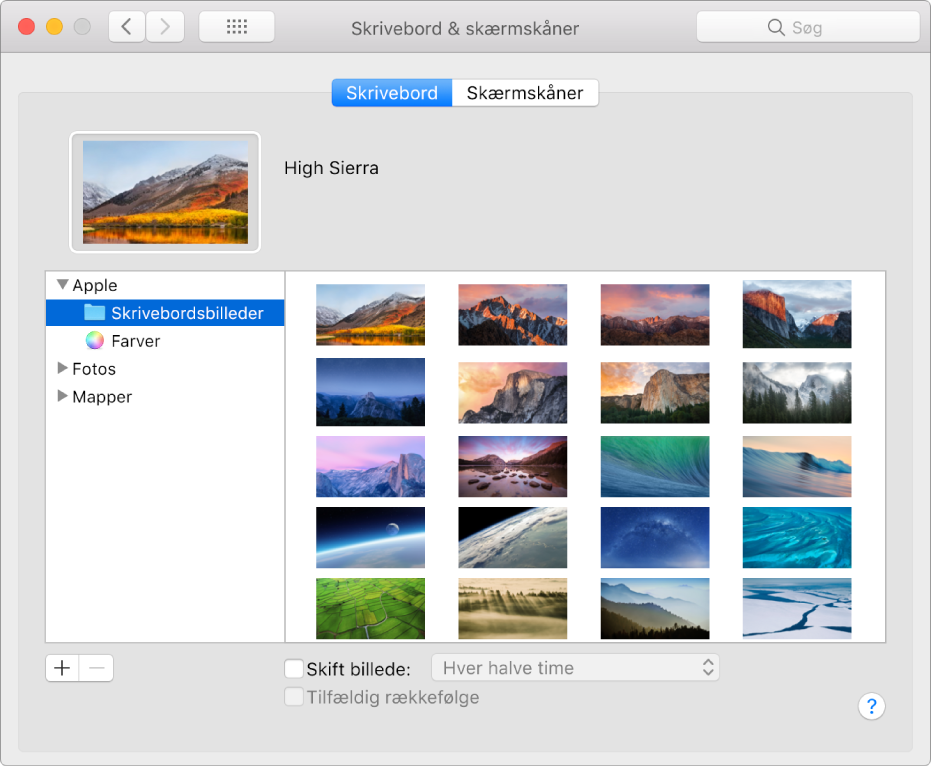Open the Hver halve time dropdown

click(x=575, y=668)
